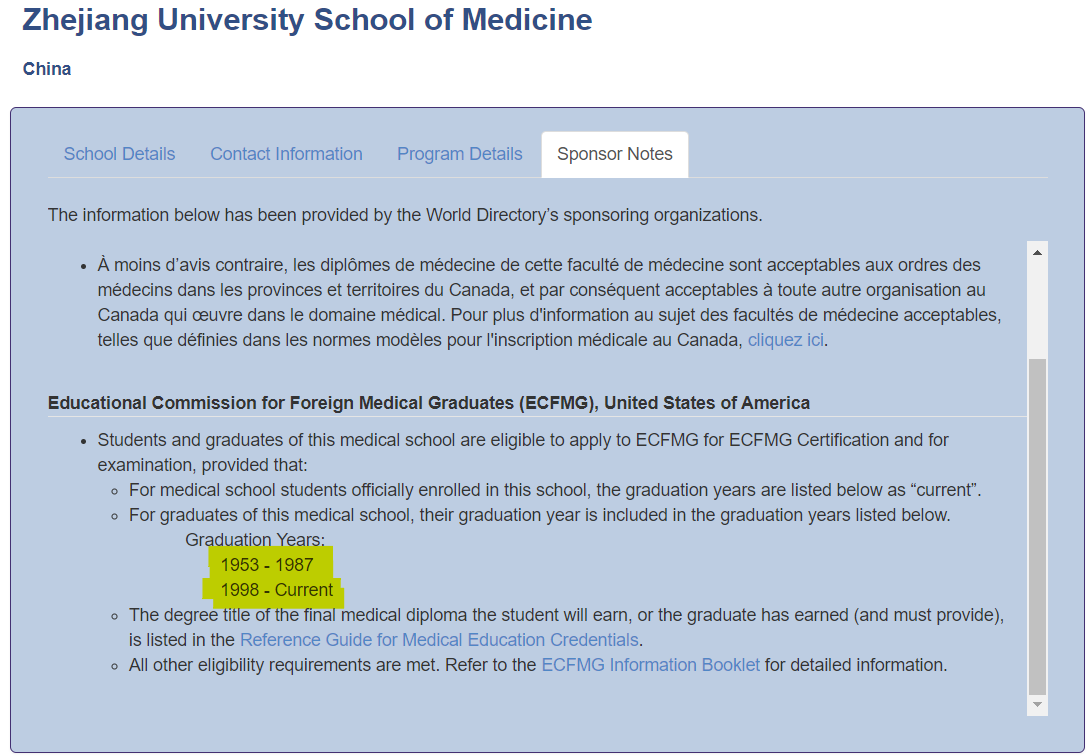
Task: Click the World Directory sponsoring organizations sentence
Action: pyautogui.click(x=405, y=215)
